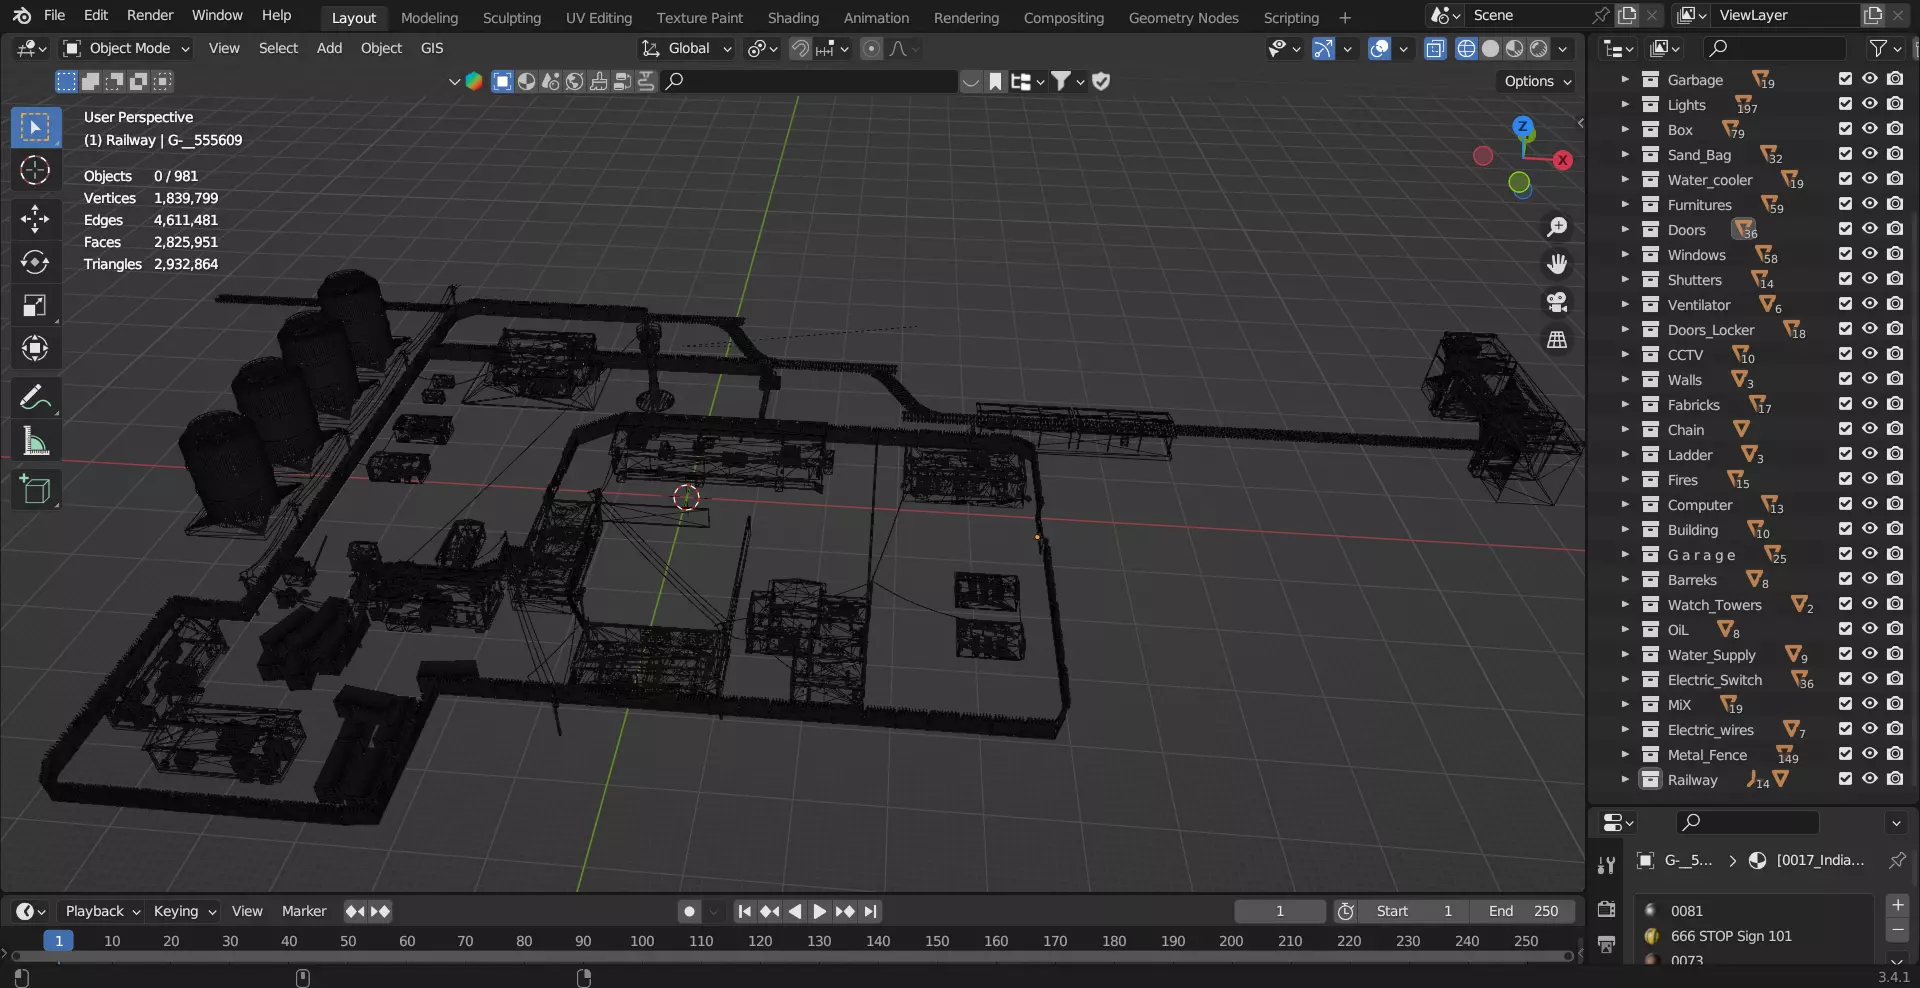Hide the Windows collection in viewport
Screen dimensions: 1920x988
(1869, 254)
